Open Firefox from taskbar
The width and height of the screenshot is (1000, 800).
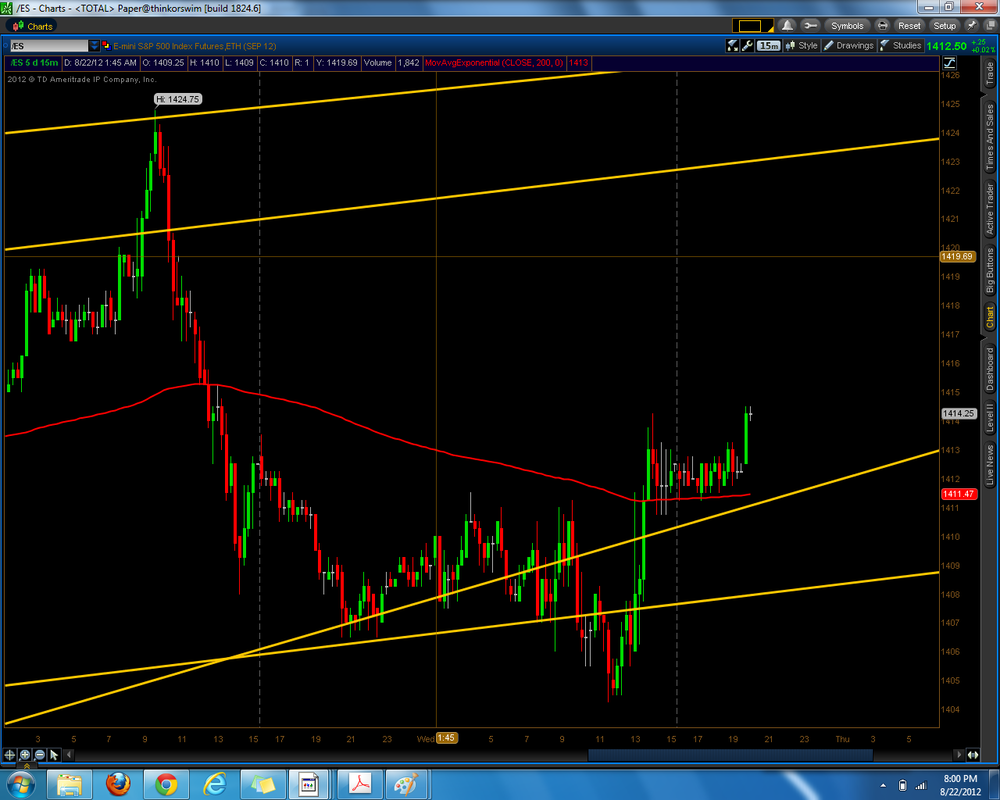pos(118,784)
